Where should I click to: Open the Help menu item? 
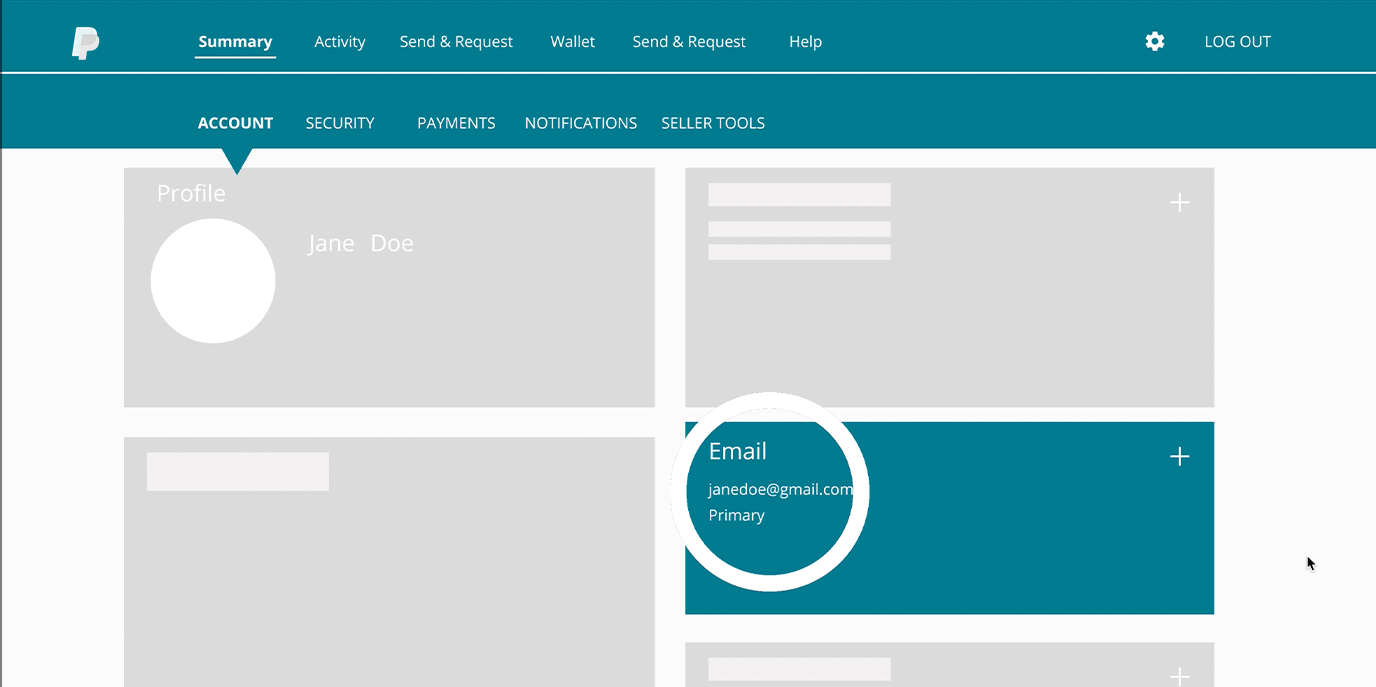point(805,42)
